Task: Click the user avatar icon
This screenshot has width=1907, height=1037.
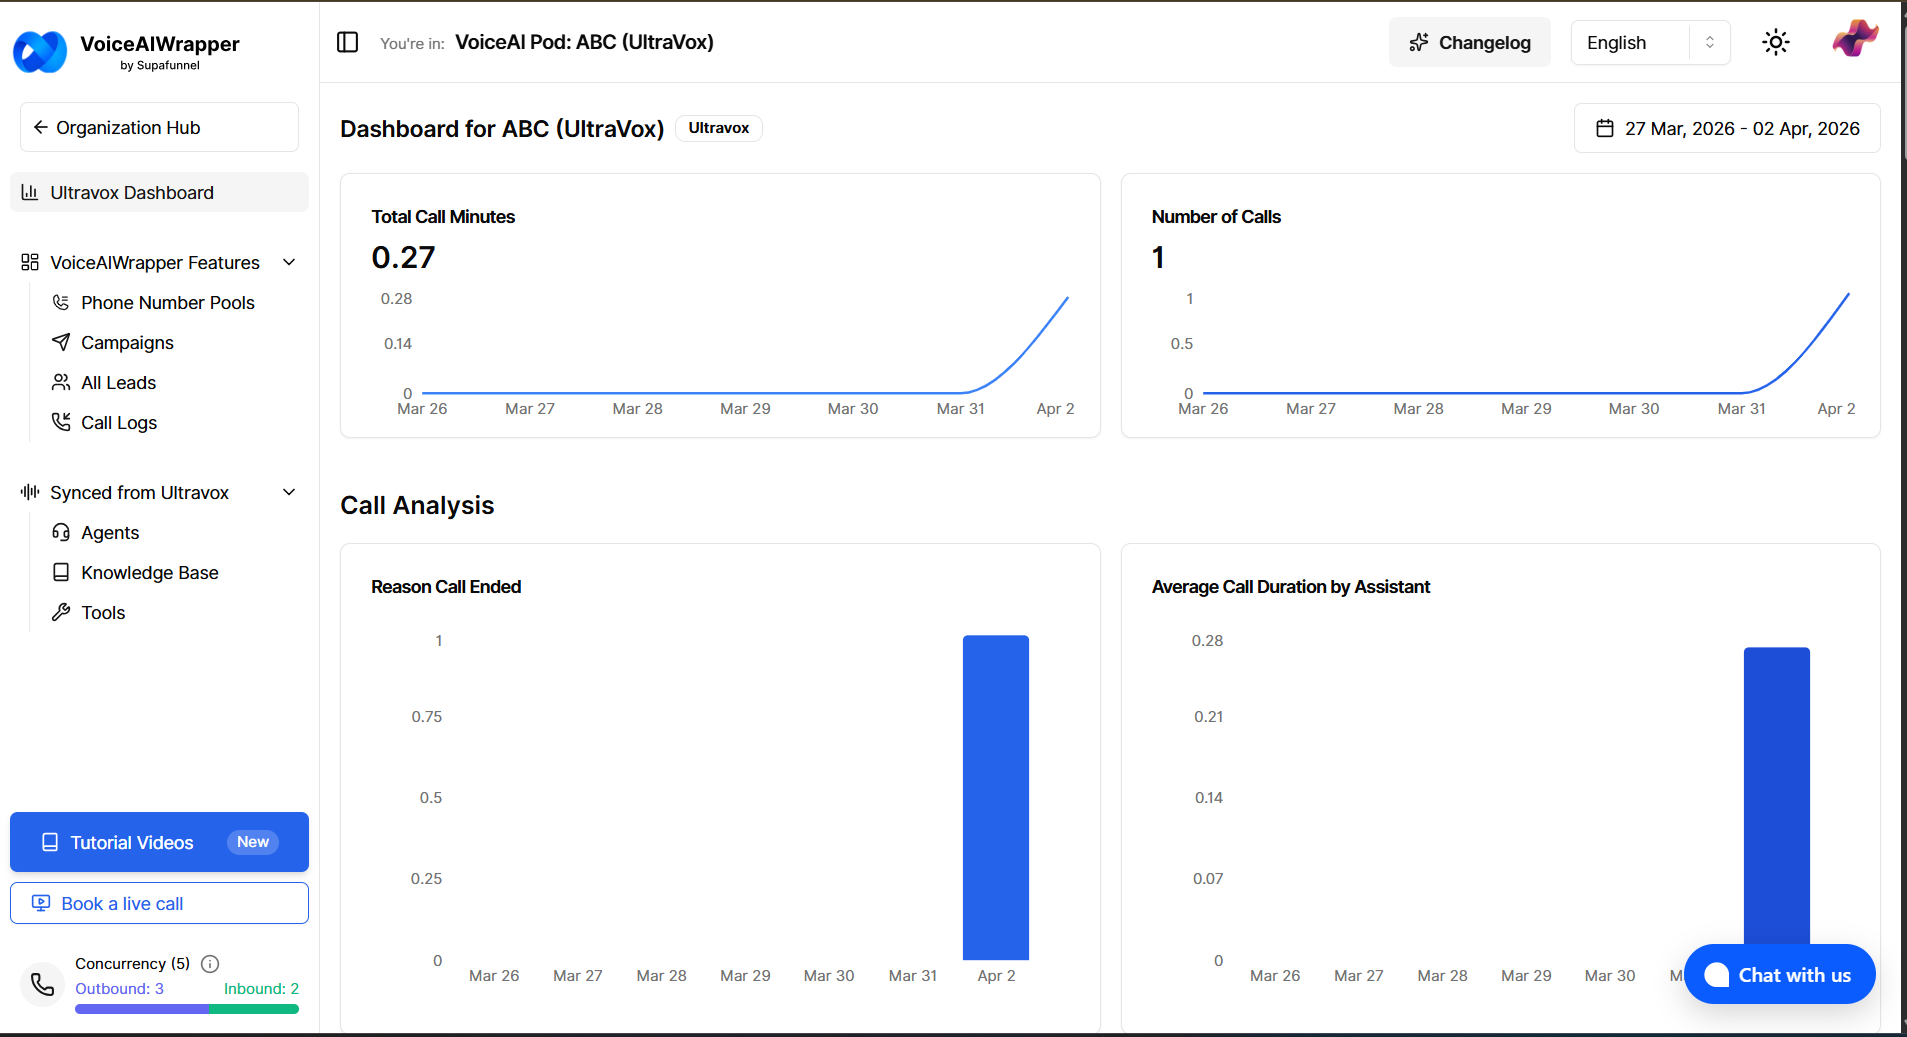Action: coord(1854,40)
